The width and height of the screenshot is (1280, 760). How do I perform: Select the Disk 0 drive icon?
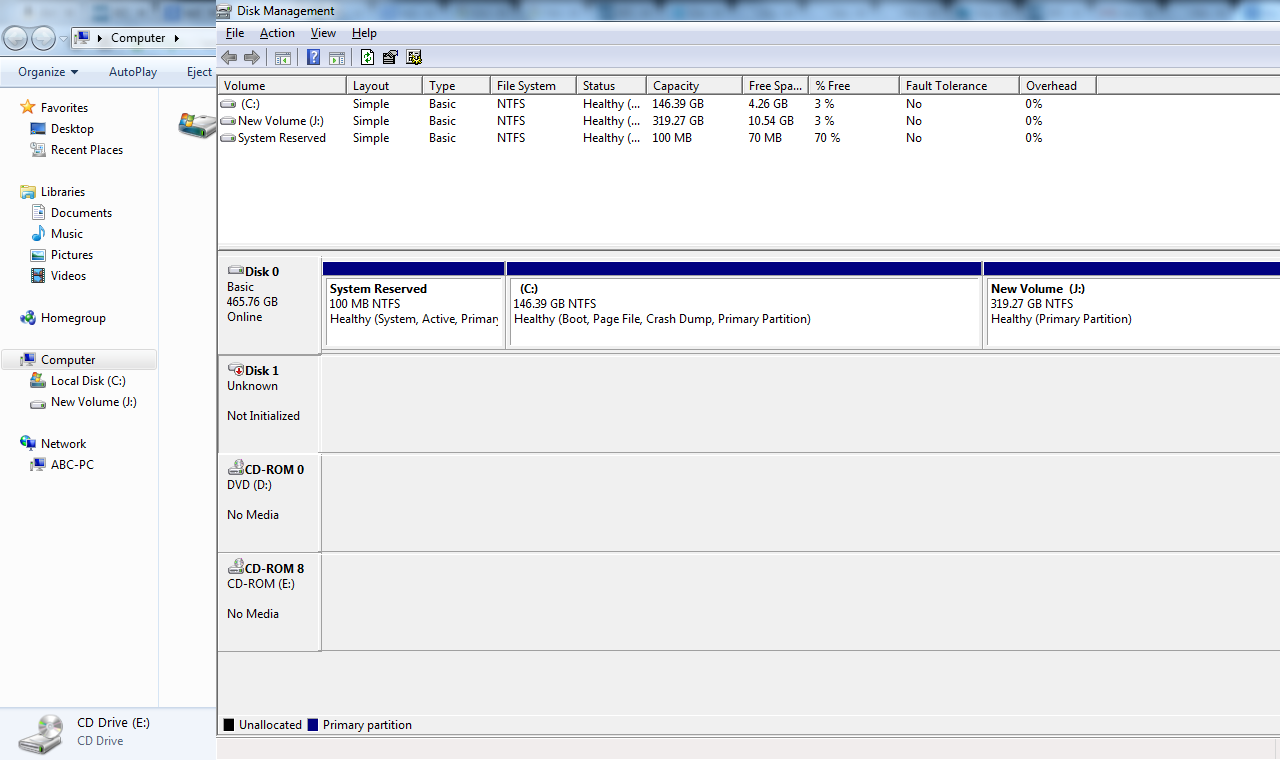click(x=236, y=271)
